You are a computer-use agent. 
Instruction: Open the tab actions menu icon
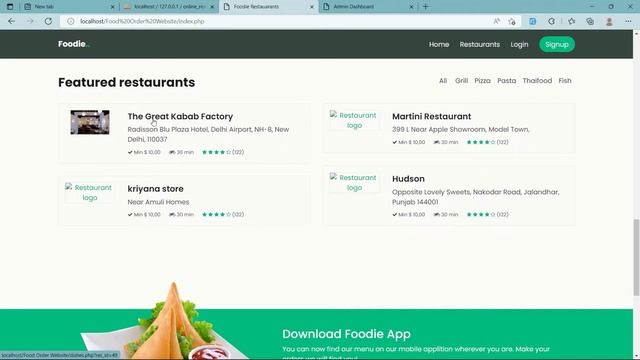10,7
